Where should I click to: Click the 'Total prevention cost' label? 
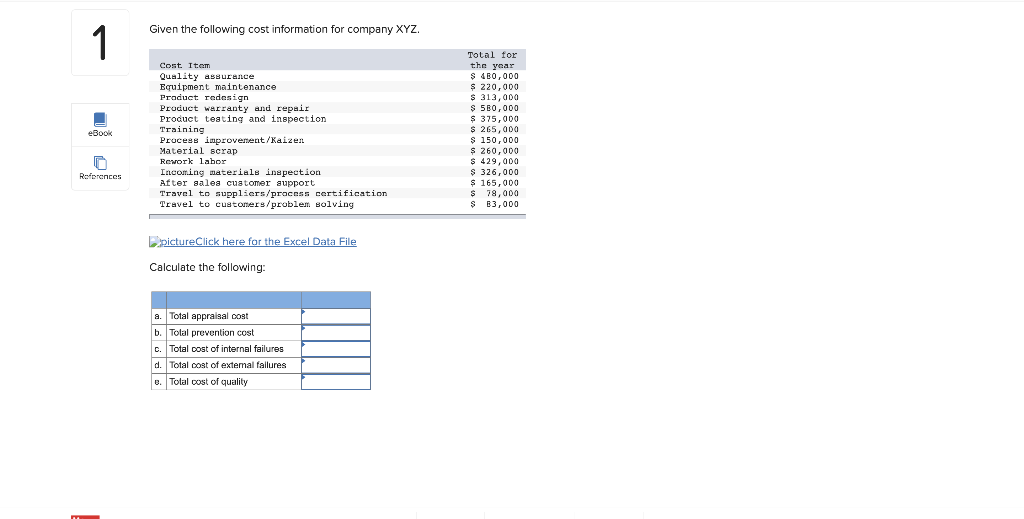pyautogui.click(x=212, y=332)
